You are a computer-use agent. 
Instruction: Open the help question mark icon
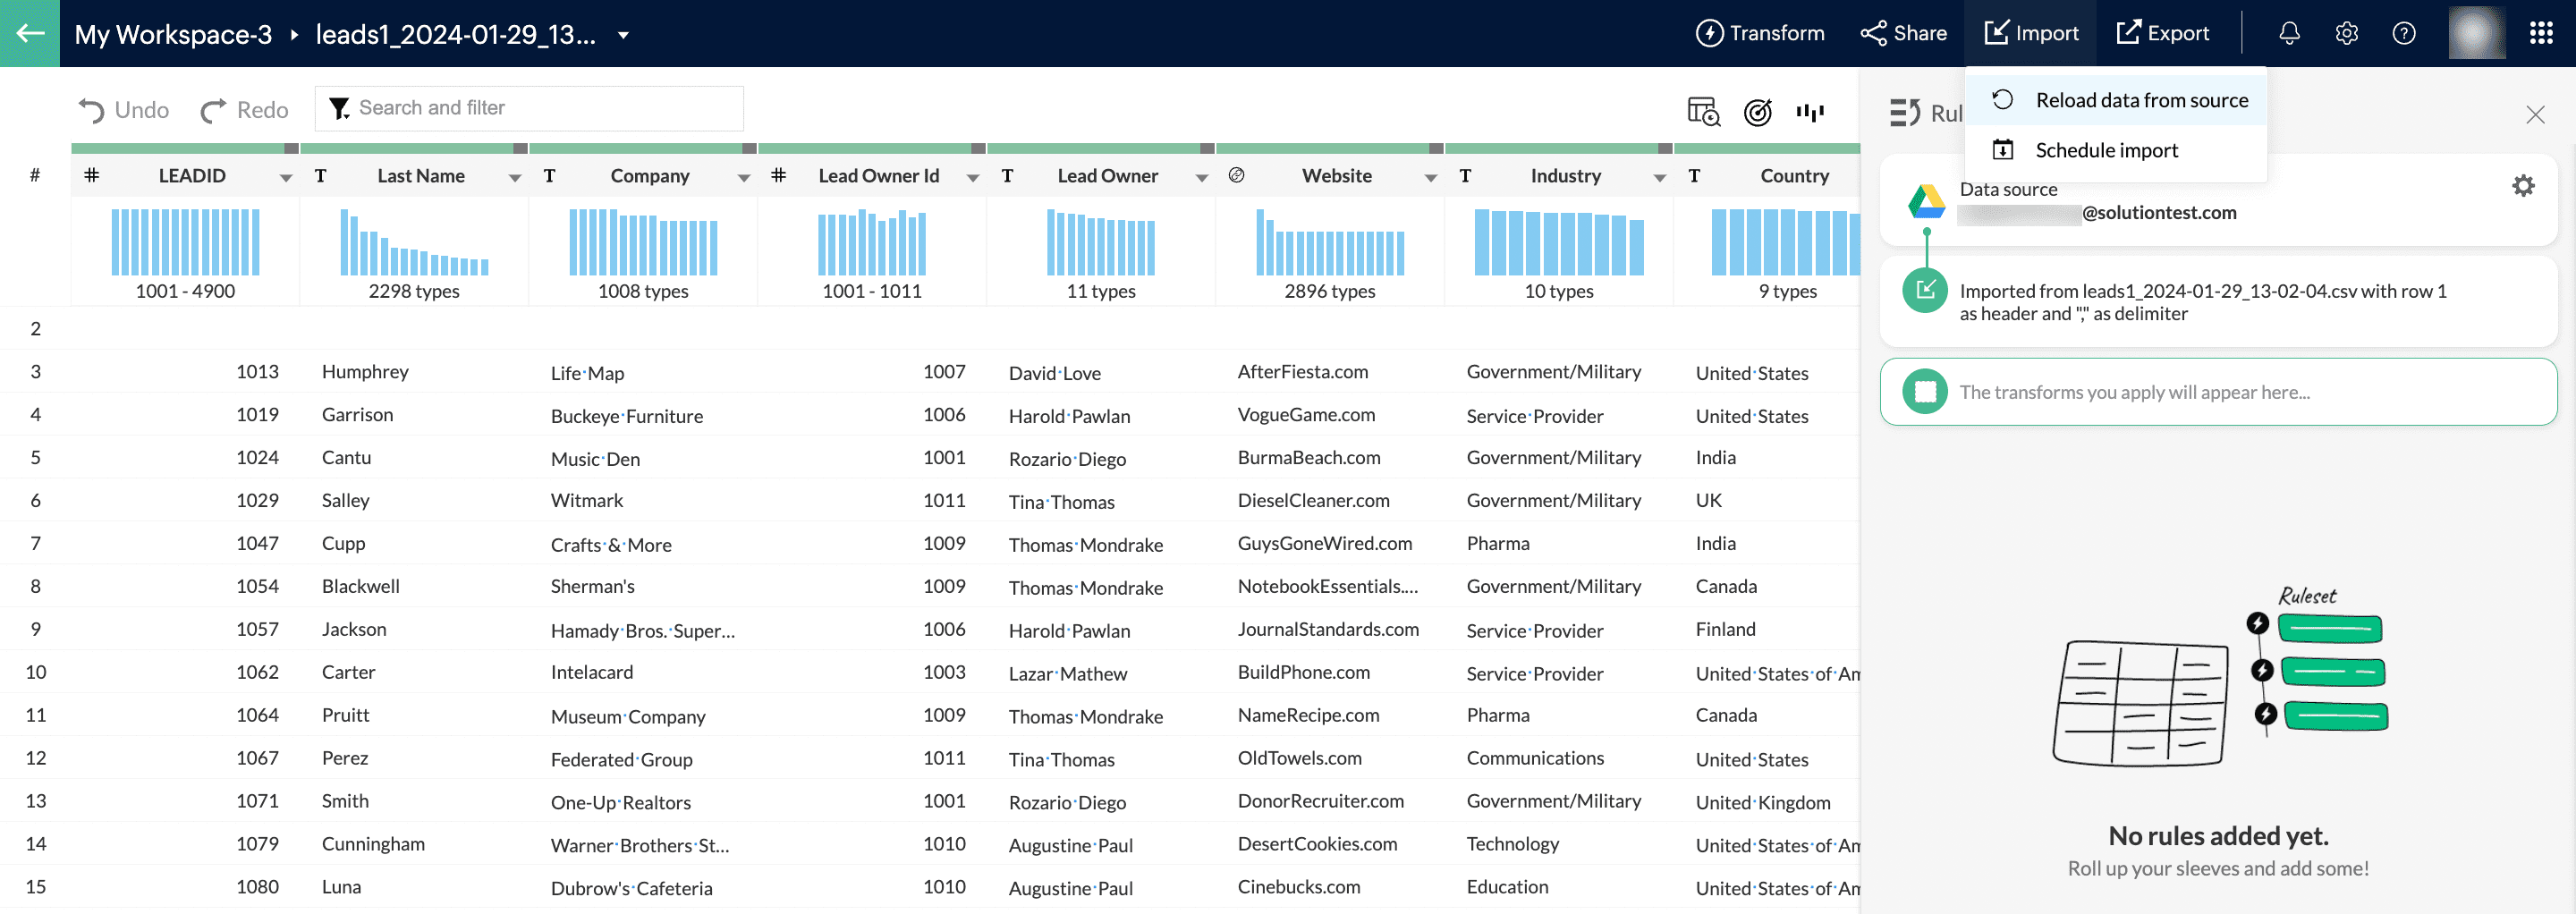[x=2404, y=33]
